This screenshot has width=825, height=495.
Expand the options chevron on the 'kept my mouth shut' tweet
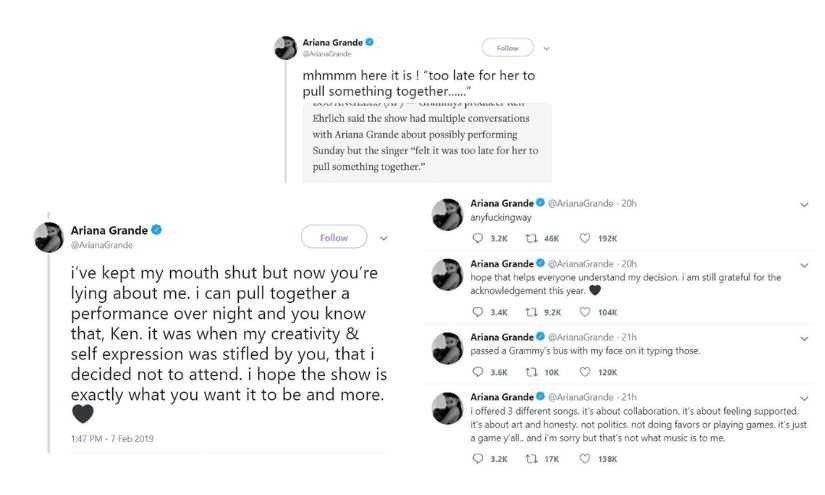[x=383, y=238]
